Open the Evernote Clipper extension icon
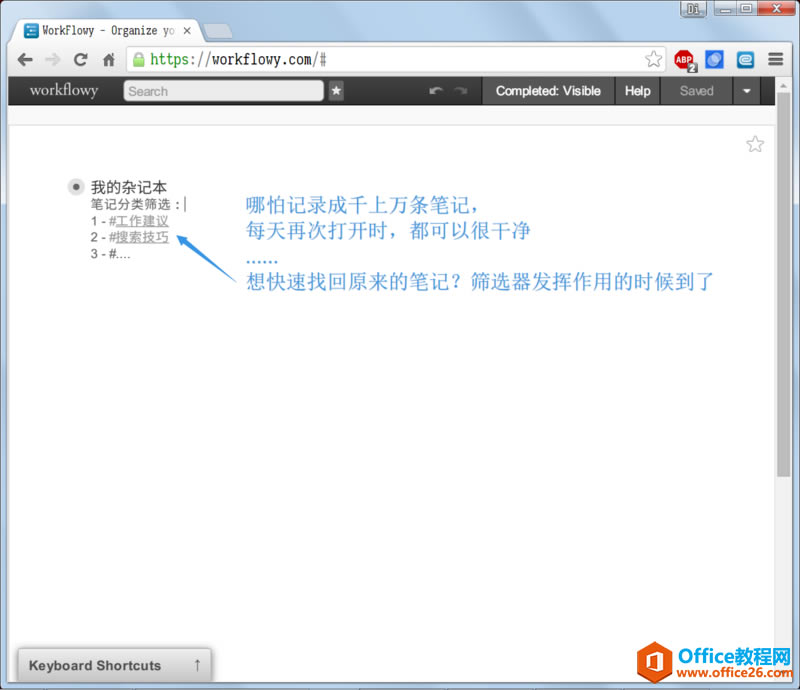Viewport: 800px width, 690px height. pyautogui.click(x=744, y=60)
